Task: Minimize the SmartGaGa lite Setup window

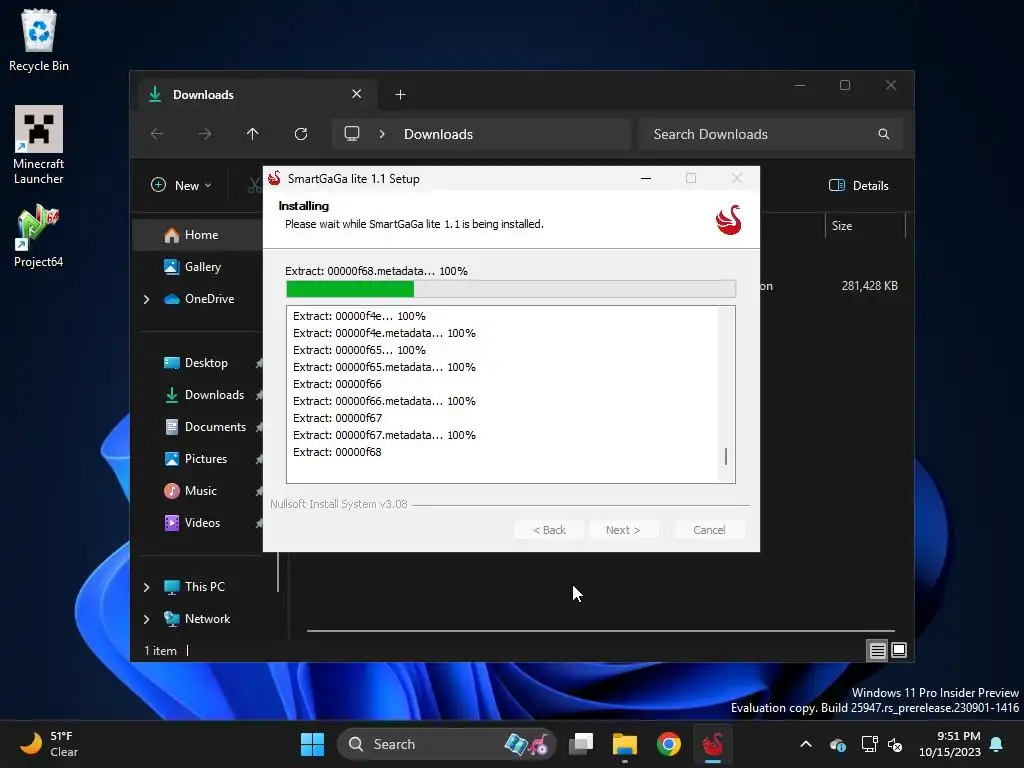Action: click(646, 178)
